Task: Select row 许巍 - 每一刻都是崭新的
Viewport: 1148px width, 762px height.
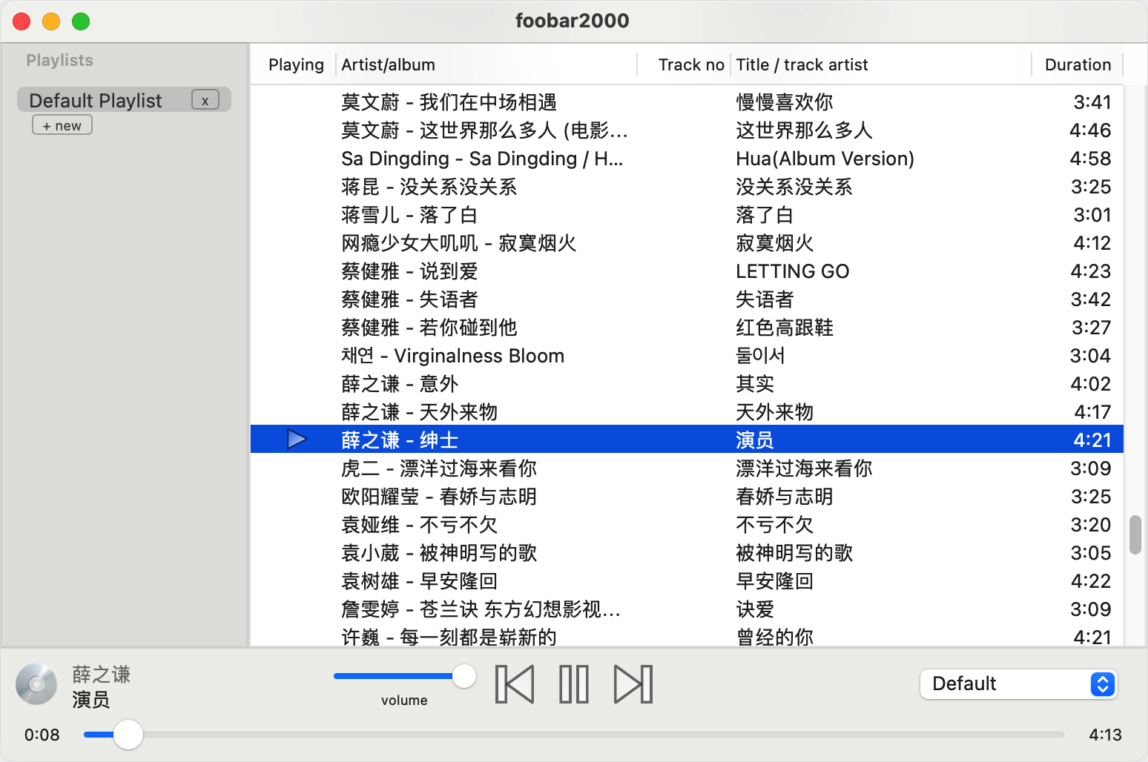Action: (687, 636)
